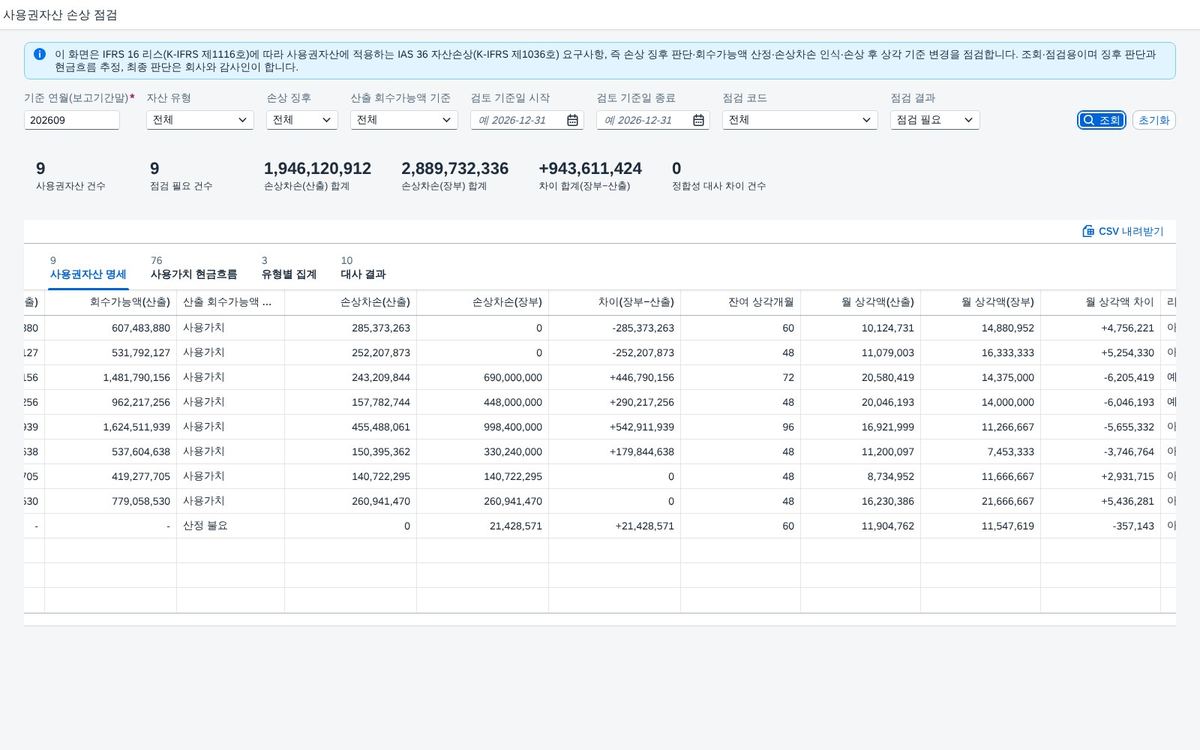Image resolution: width=1200 pixels, height=750 pixels.
Task: Click the 20,580,419 monthly depreciation cell
Action: pos(861,378)
